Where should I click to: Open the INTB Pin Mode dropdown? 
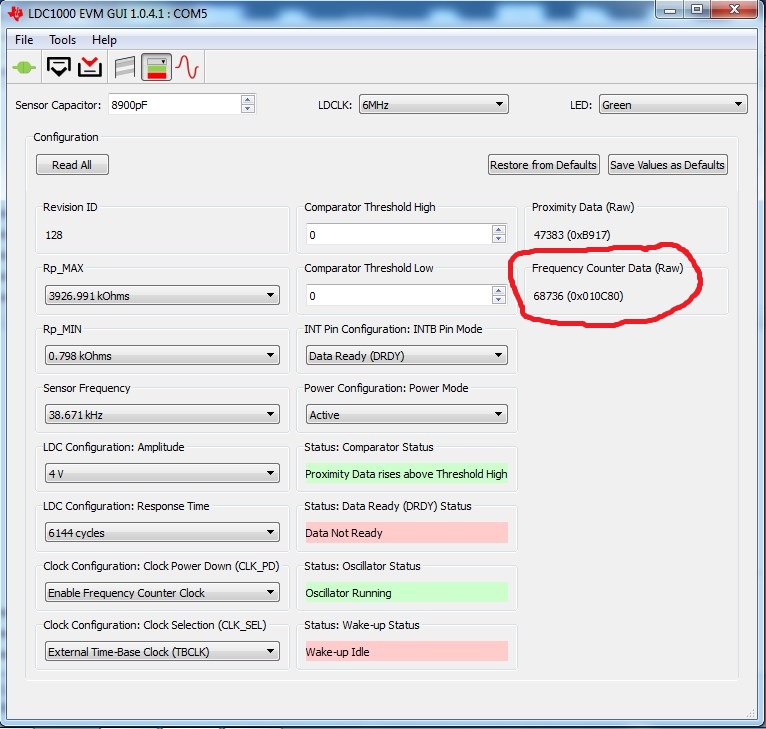[x=406, y=355]
